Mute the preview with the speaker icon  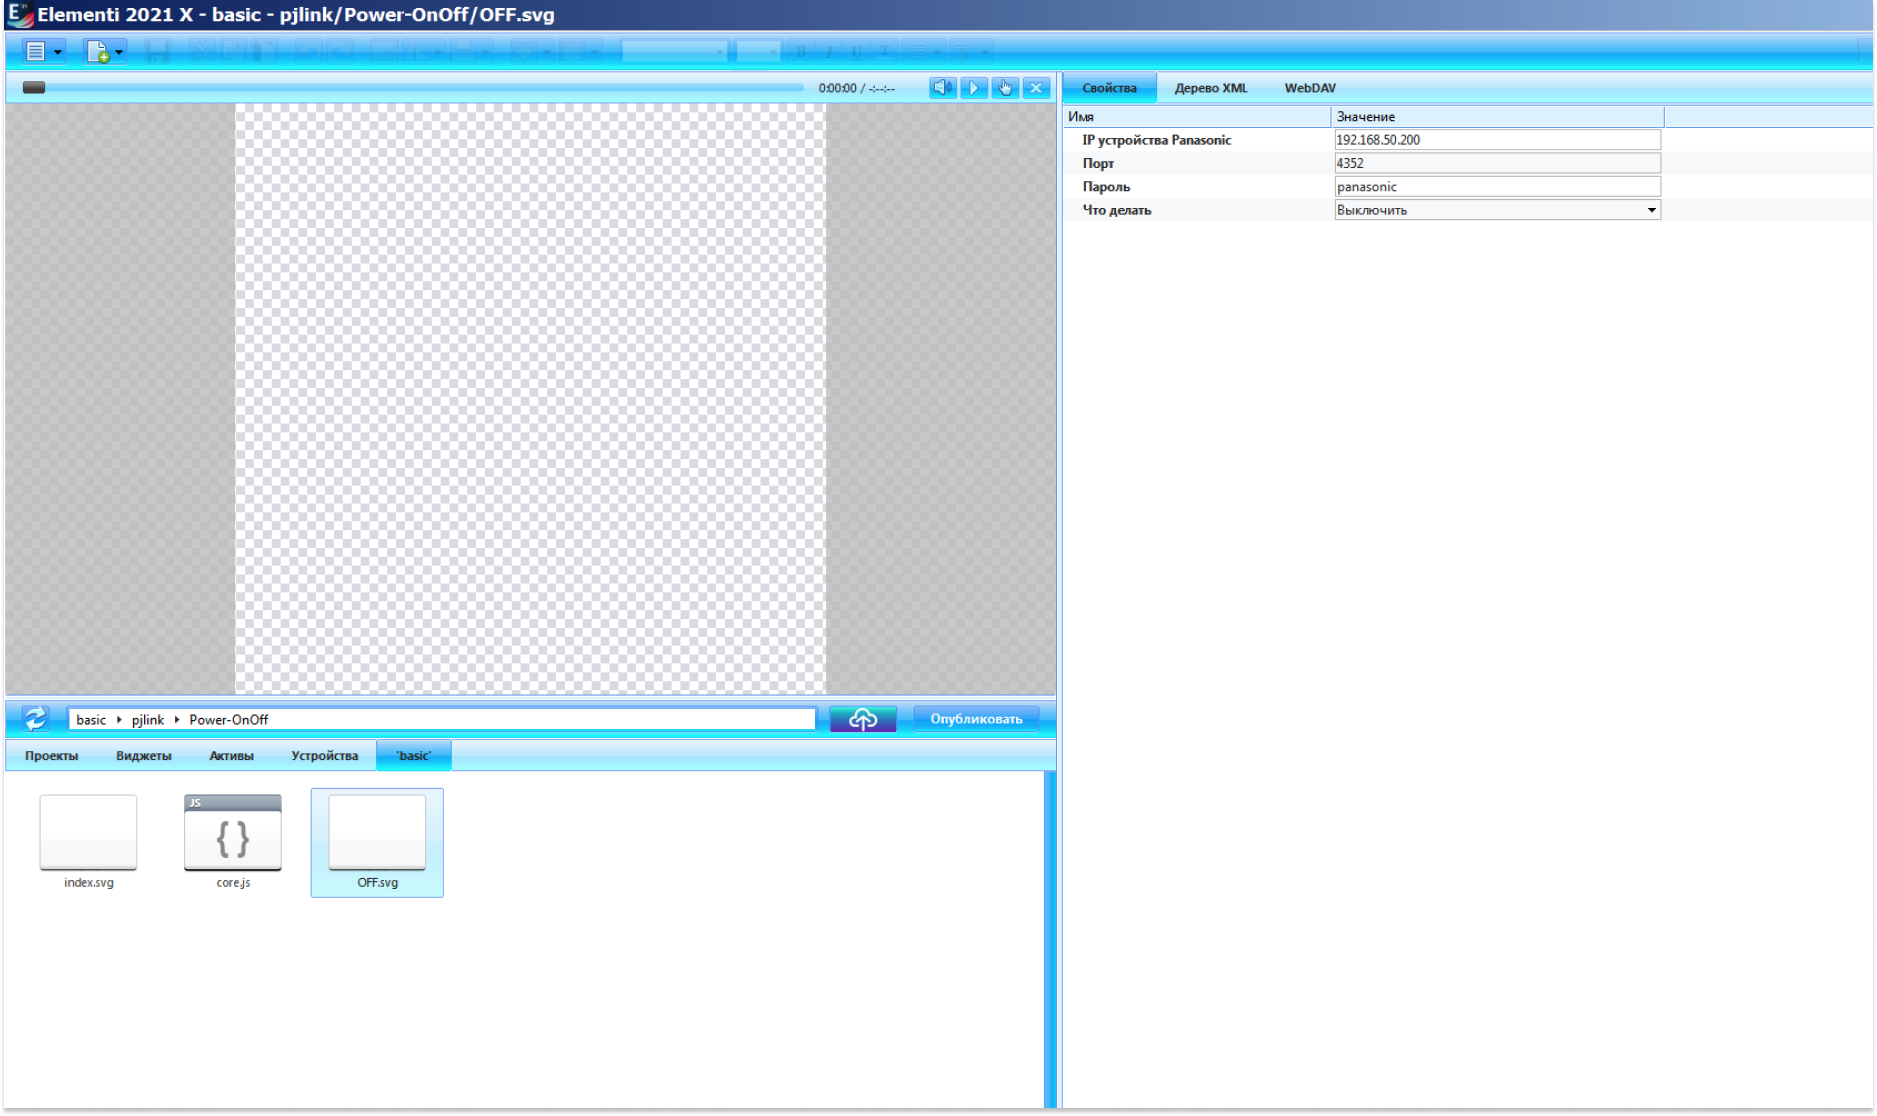[942, 88]
